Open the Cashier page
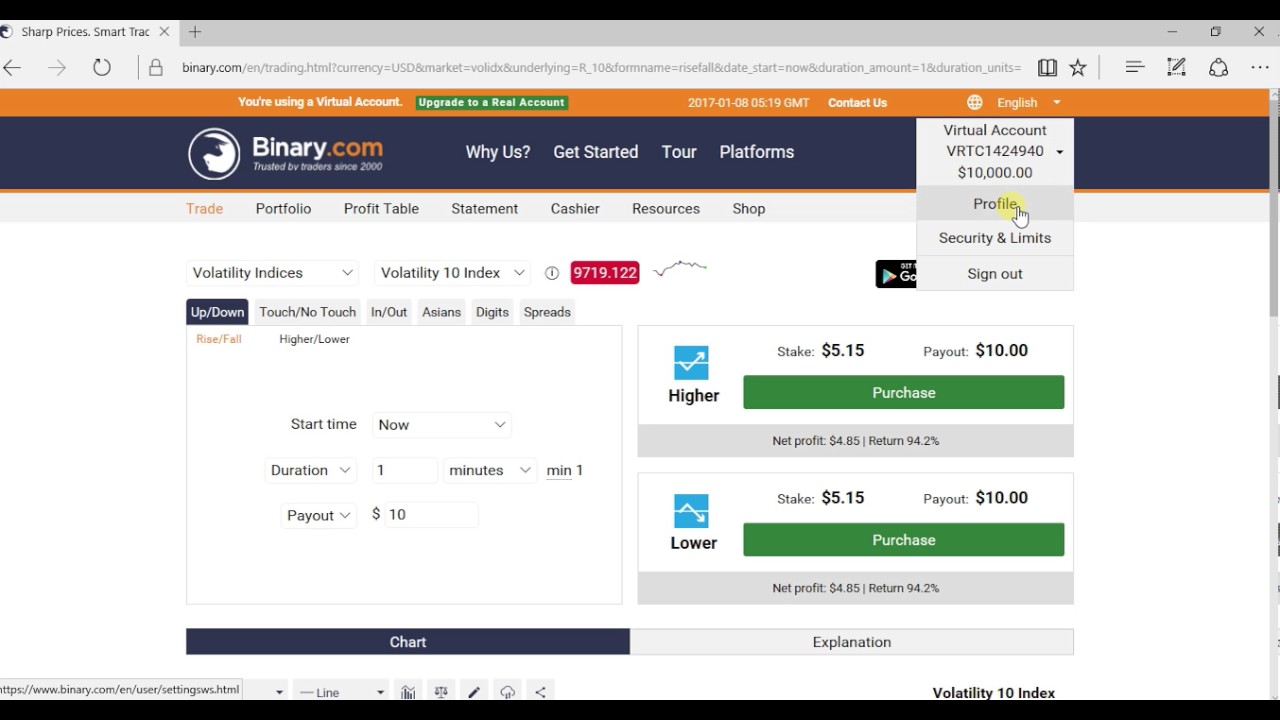This screenshot has width=1280, height=720. click(x=575, y=209)
